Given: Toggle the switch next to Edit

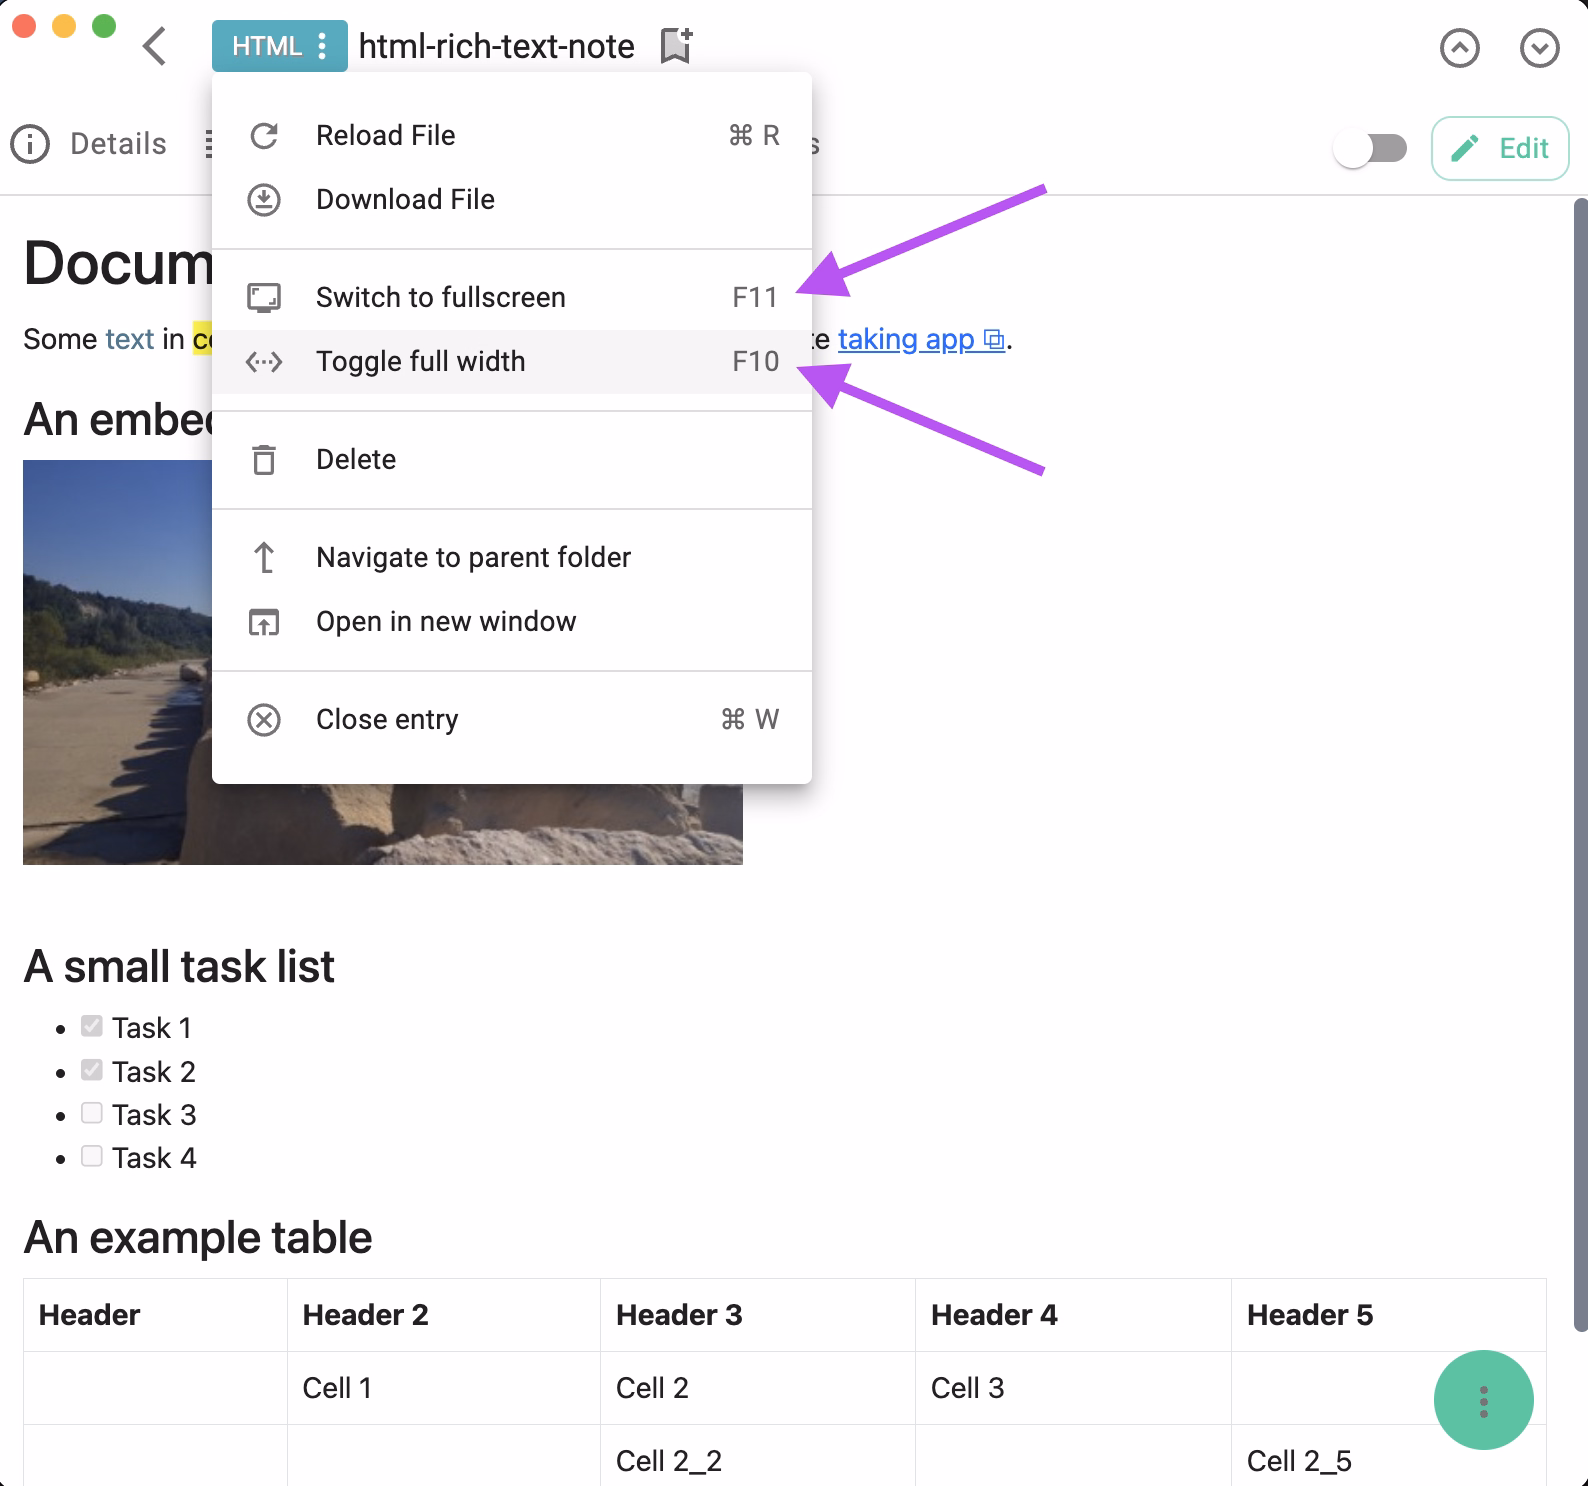Looking at the screenshot, I should tap(1370, 149).
